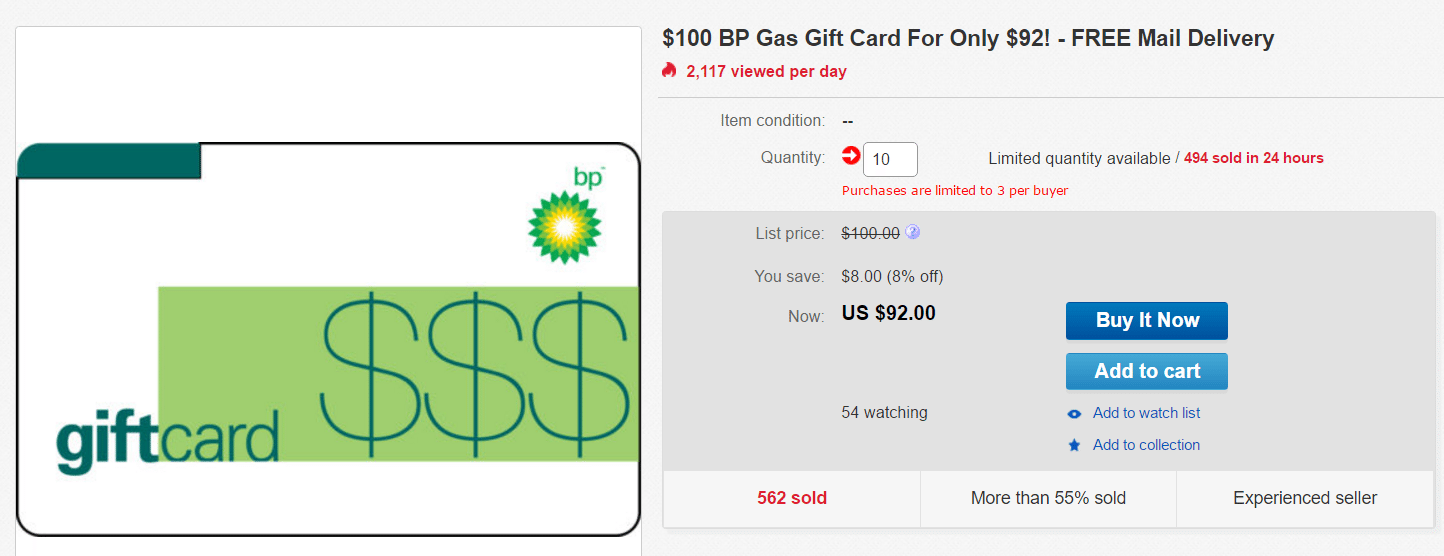The height and width of the screenshot is (556, 1444).
Task: Click the More than 55% sold cell
Action: (1048, 498)
